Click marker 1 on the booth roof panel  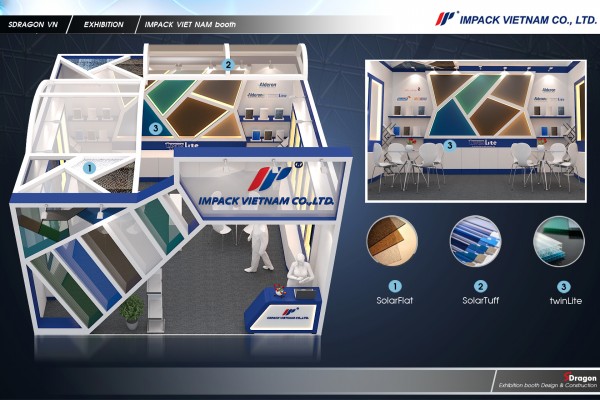pos(90,168)
